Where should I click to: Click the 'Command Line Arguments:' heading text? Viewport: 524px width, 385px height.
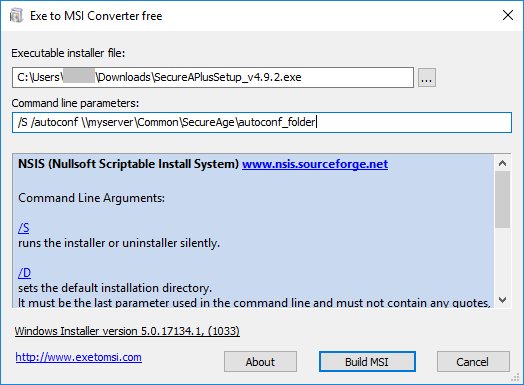click(91, 198)
